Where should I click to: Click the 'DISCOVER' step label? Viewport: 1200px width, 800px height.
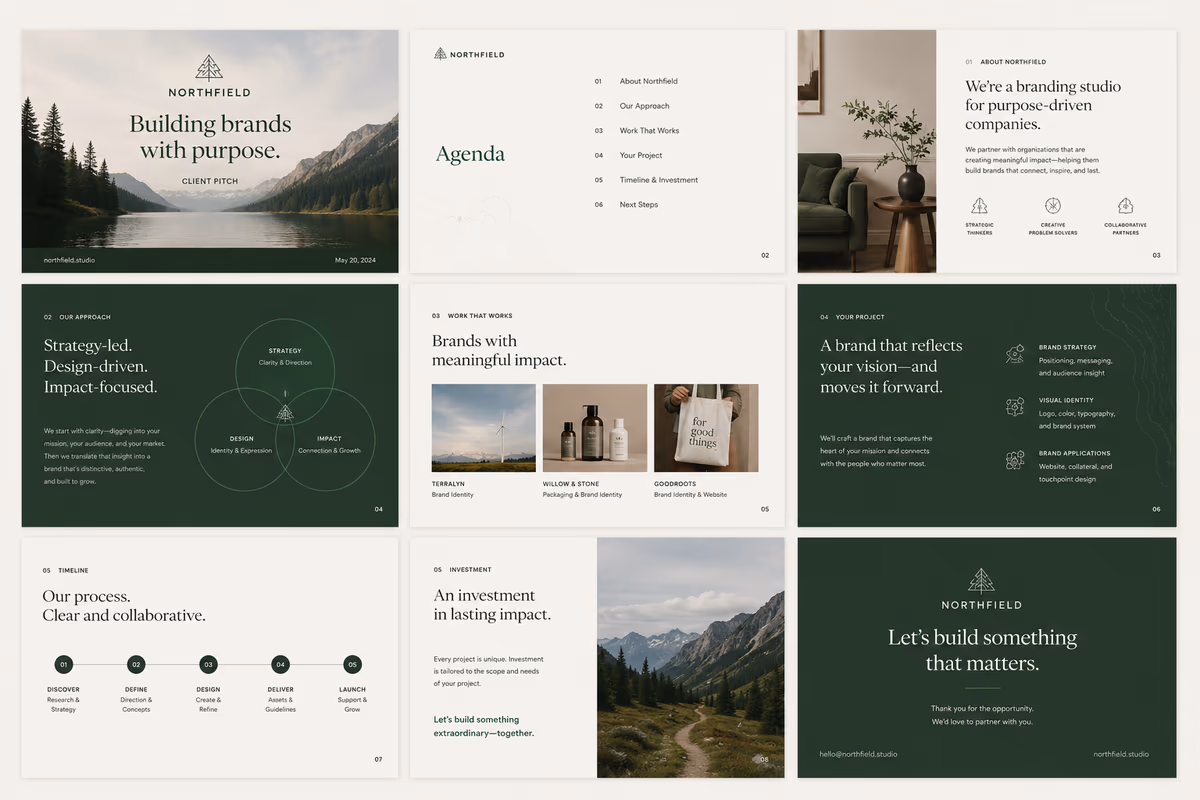[x=64, y=690]
